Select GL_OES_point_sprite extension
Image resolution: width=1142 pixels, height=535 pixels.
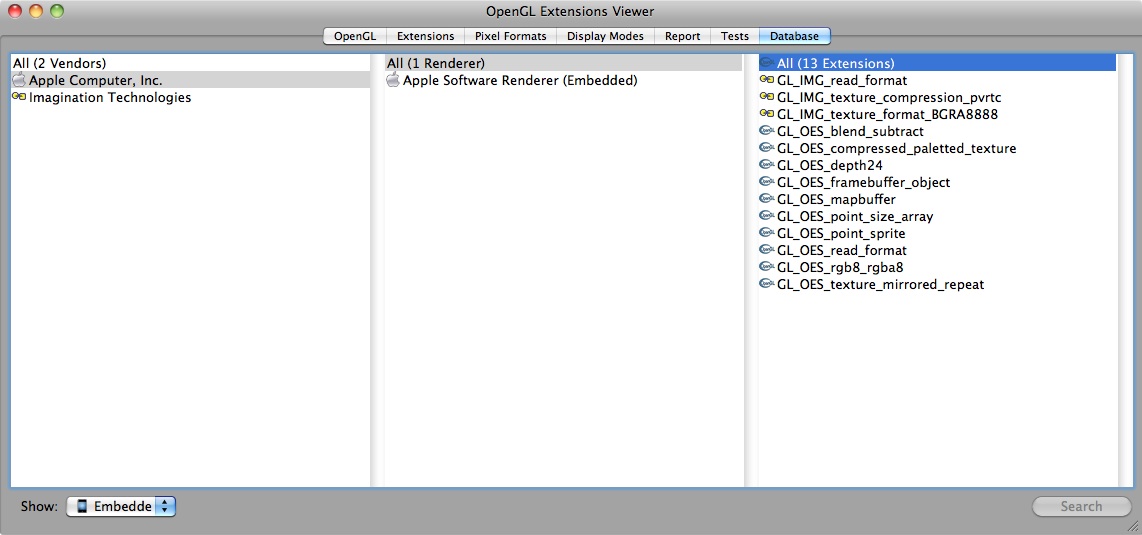click(x=937, y=233)
